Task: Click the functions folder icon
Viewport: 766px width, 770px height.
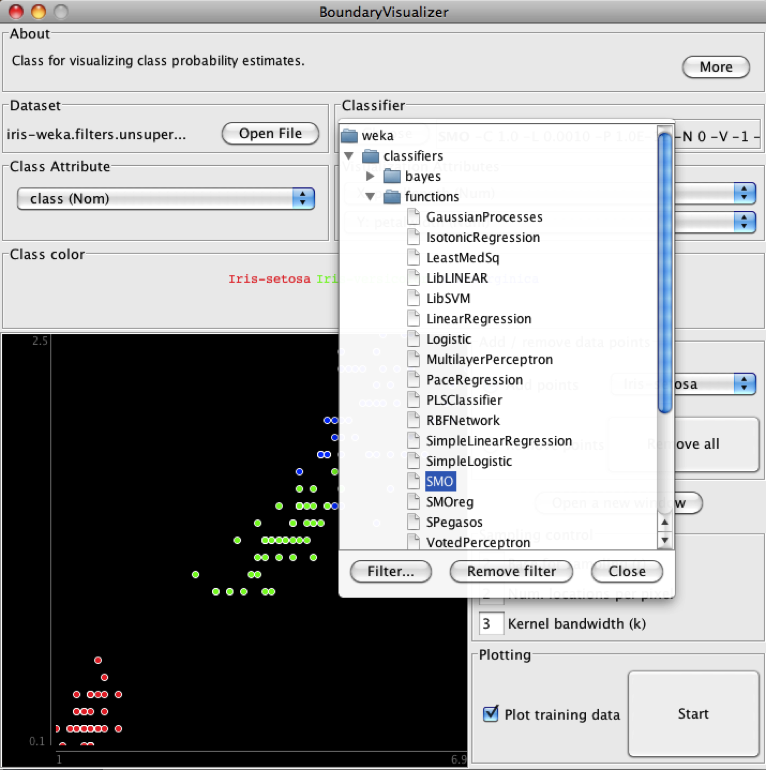Action: tap(390, 197)
